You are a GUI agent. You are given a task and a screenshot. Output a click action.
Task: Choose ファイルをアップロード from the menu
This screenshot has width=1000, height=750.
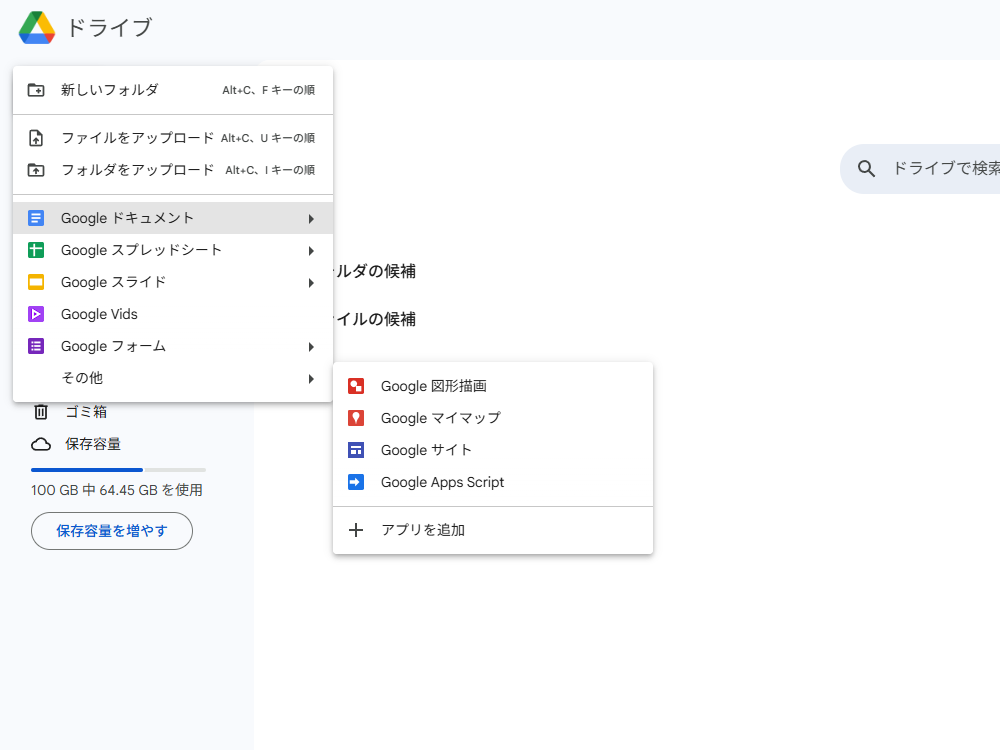point(173,138)
